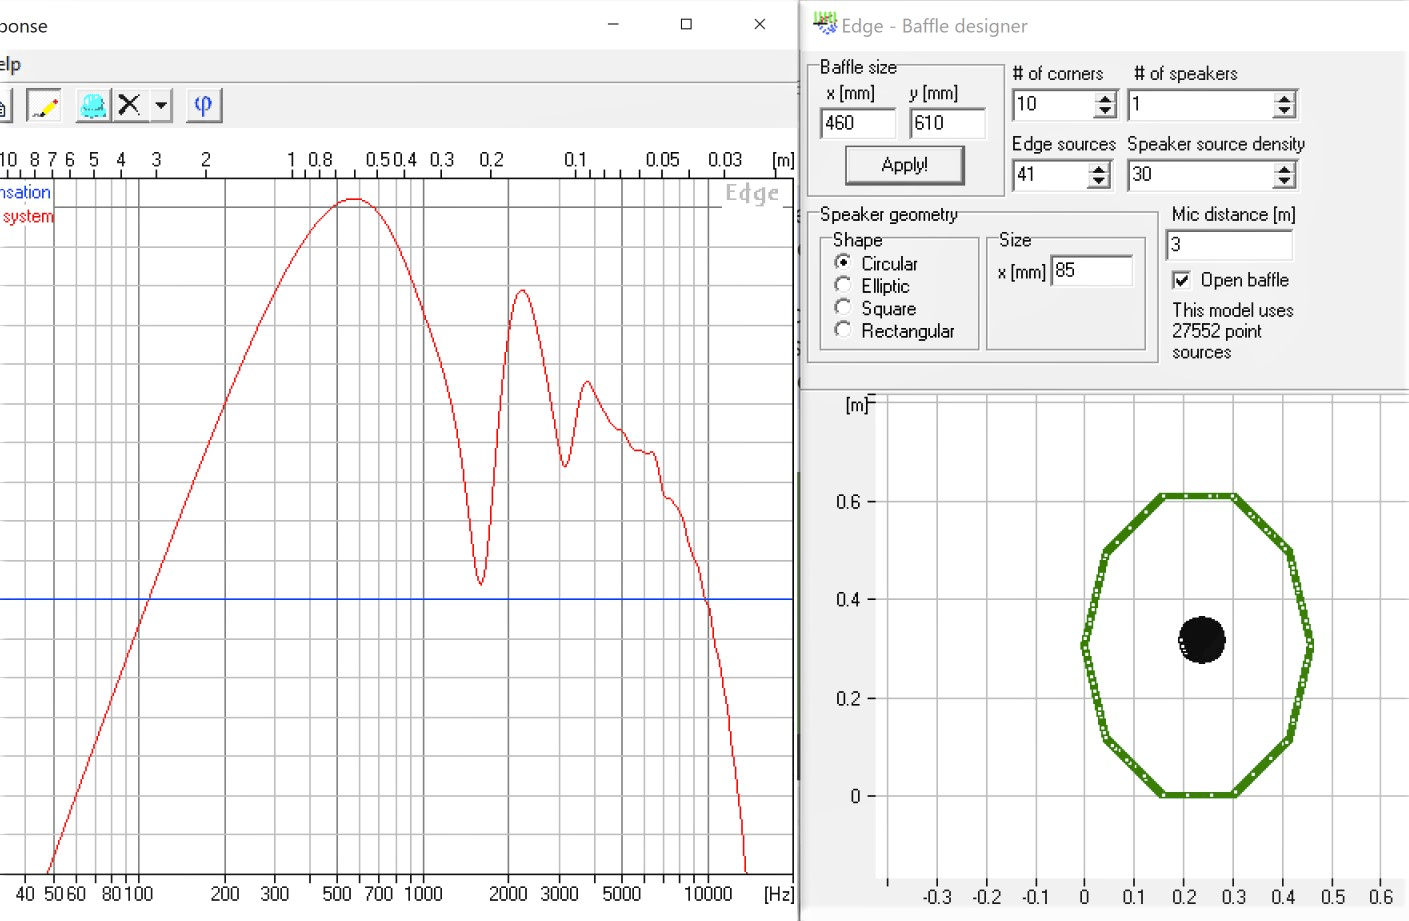Click the black X delete curve icon
This screenshot has height=921, width=1409.
pos(129,105)
